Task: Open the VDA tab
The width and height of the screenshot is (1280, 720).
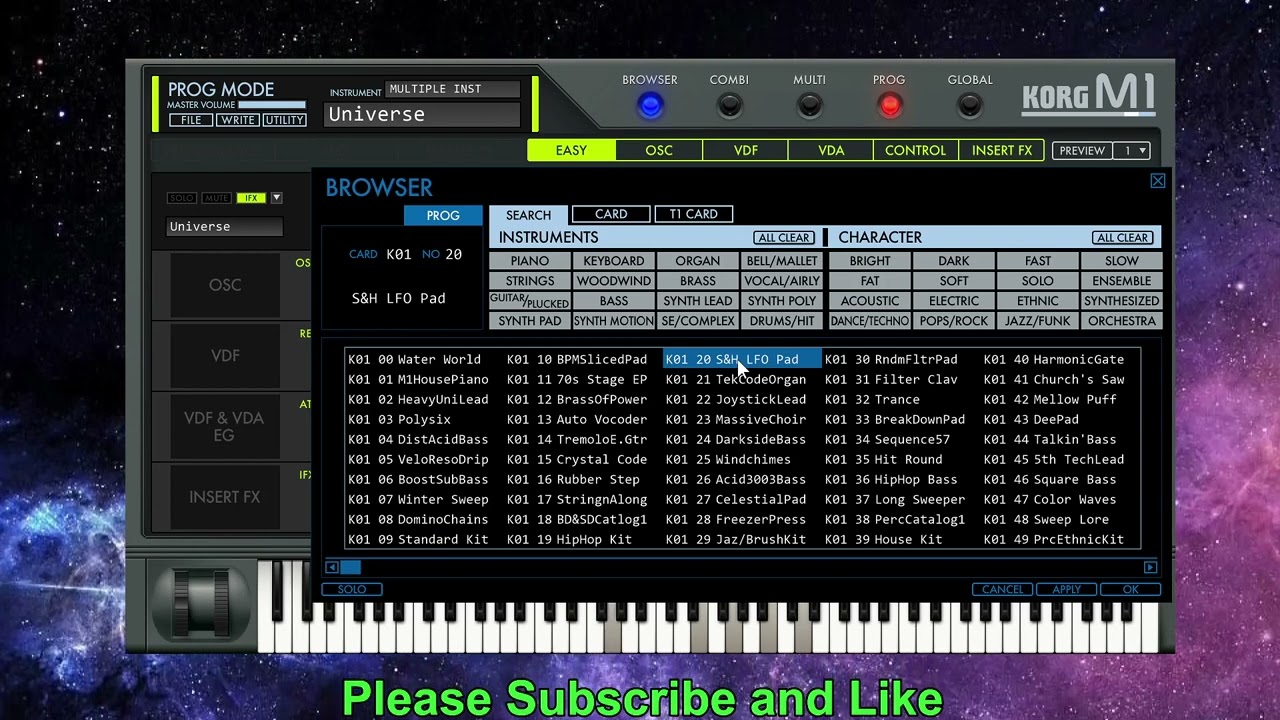Action: point(831,150)
